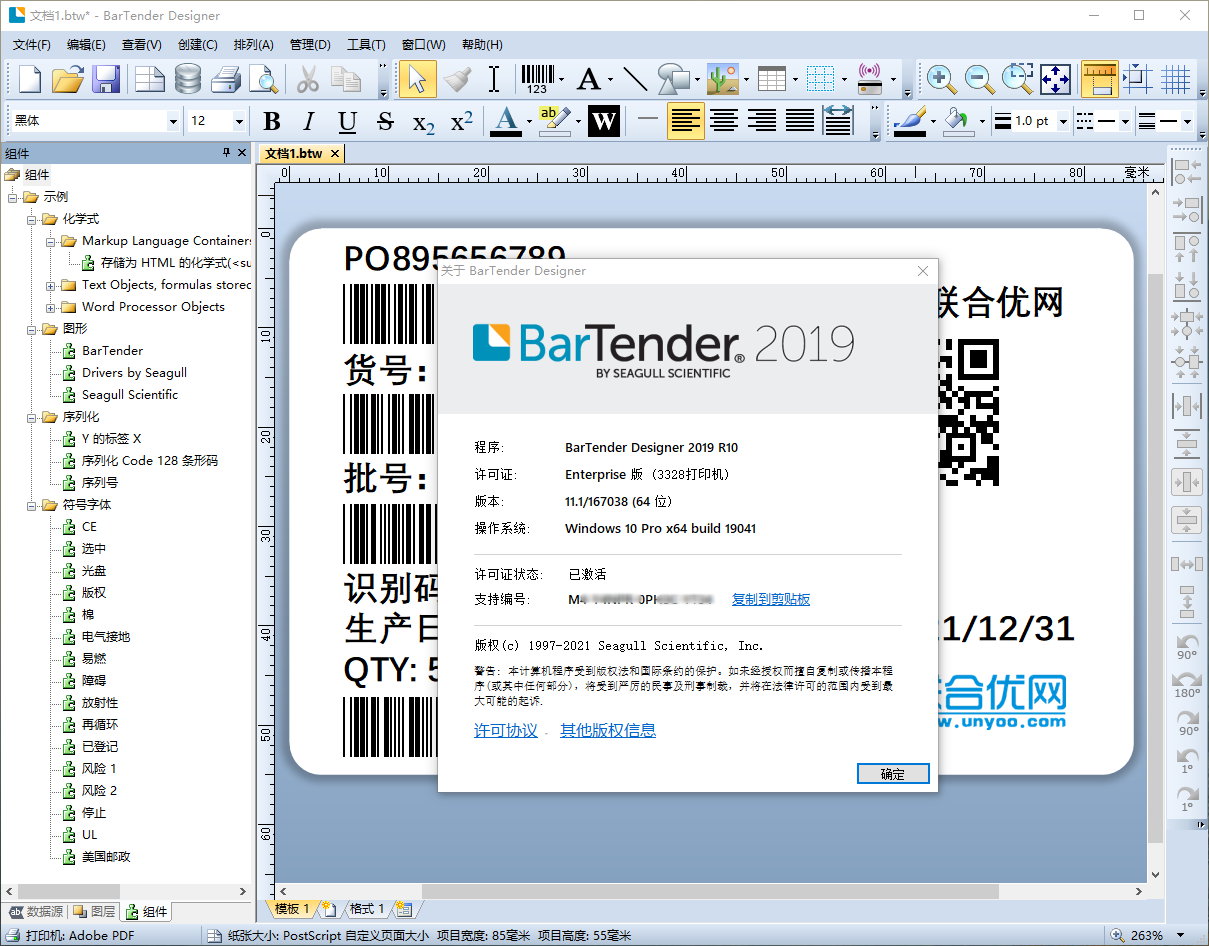Open the font size dropdown showing 12
The height and width of the screenshot is (946, 1209).
click(x=239, y=121)
